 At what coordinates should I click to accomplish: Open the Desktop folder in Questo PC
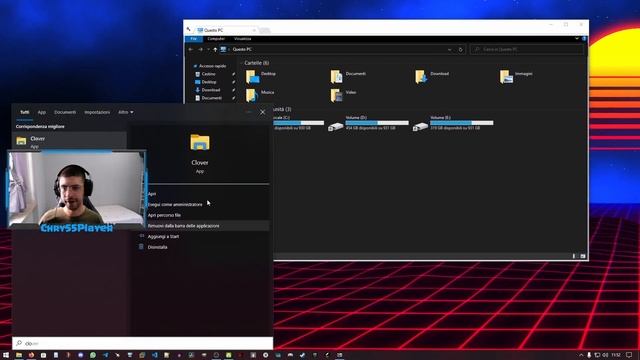point(260,76)
